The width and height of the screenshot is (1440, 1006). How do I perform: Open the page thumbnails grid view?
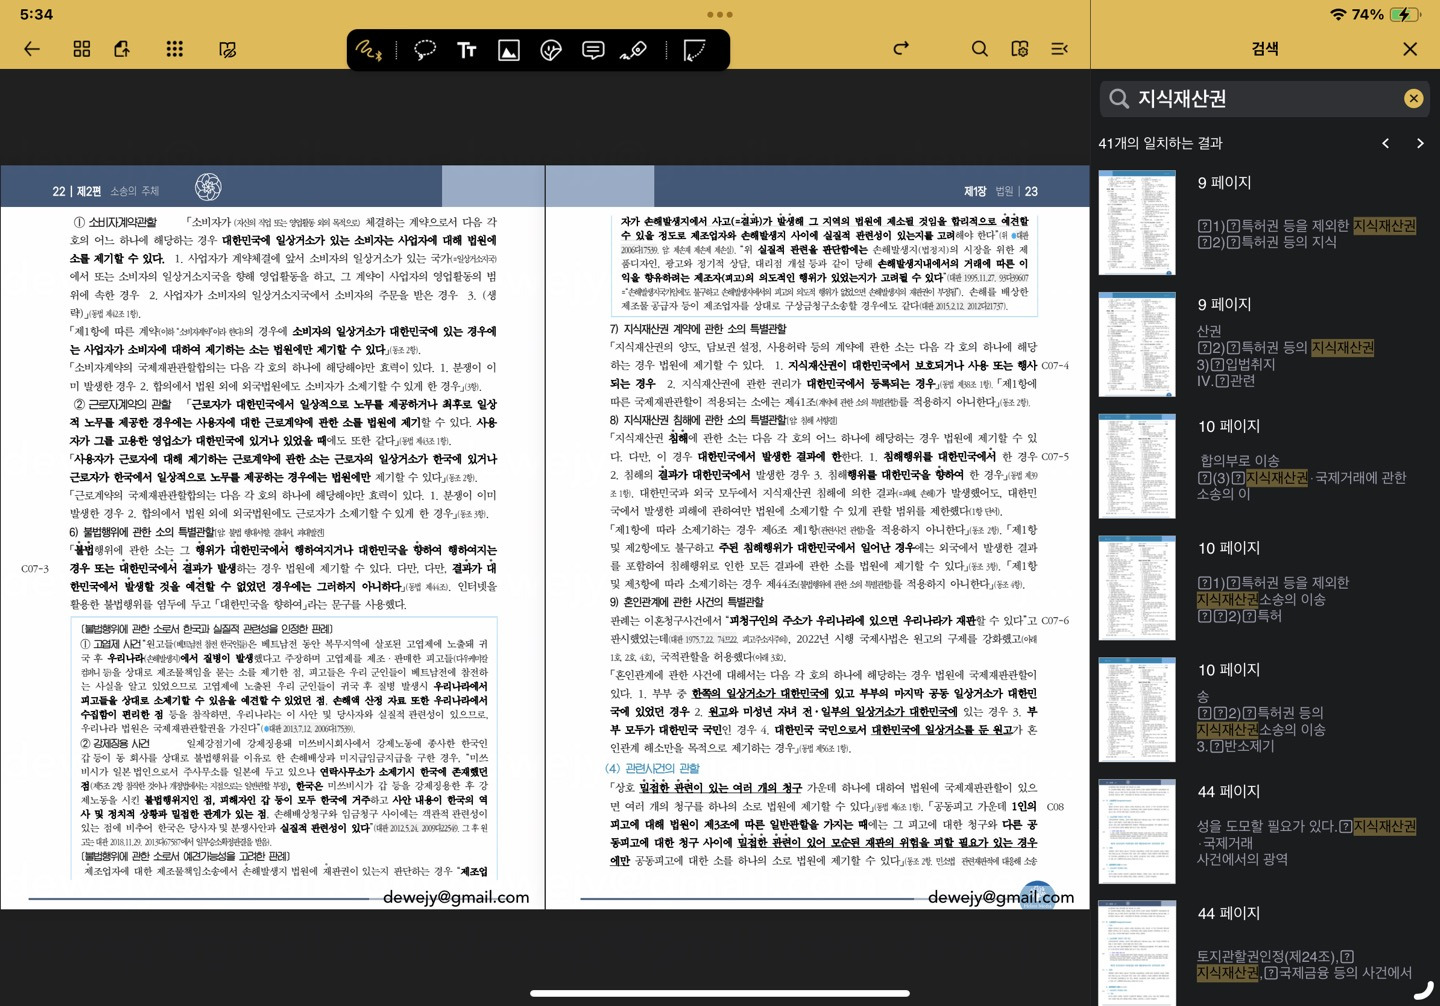tap(82, 49)
